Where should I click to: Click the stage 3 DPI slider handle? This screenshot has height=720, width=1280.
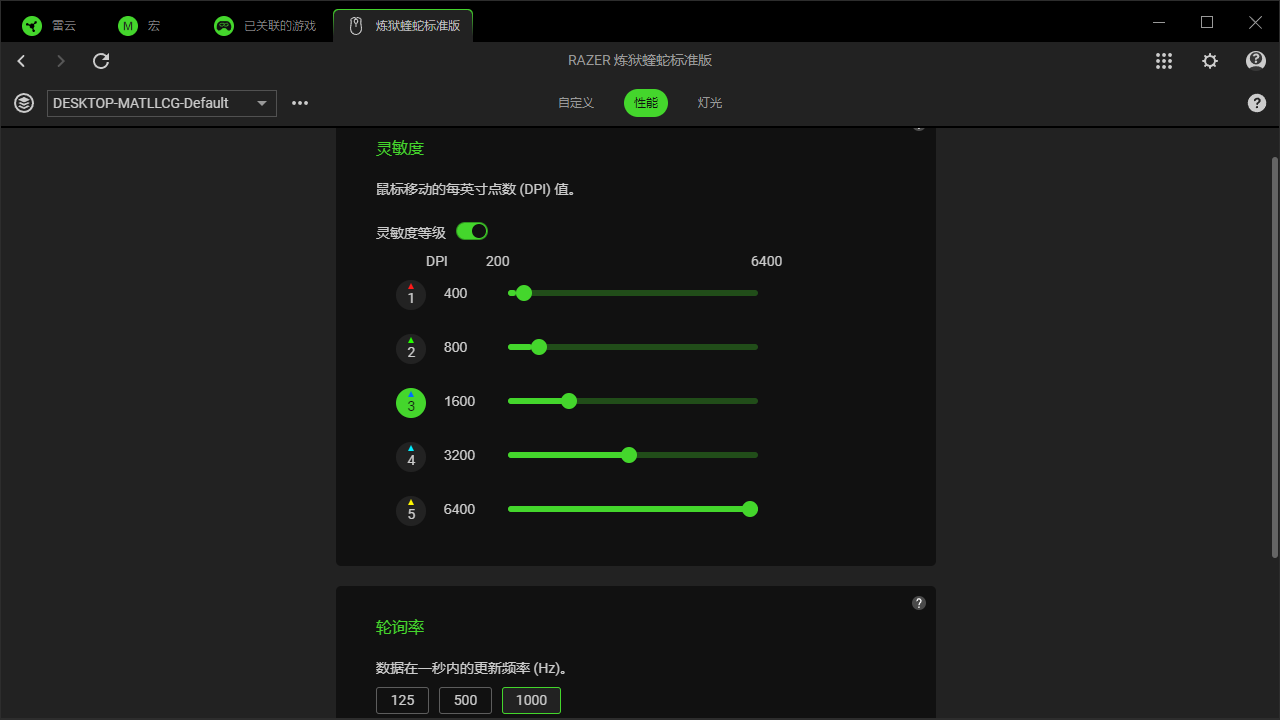pyautogui.click(x=569, y=401)
